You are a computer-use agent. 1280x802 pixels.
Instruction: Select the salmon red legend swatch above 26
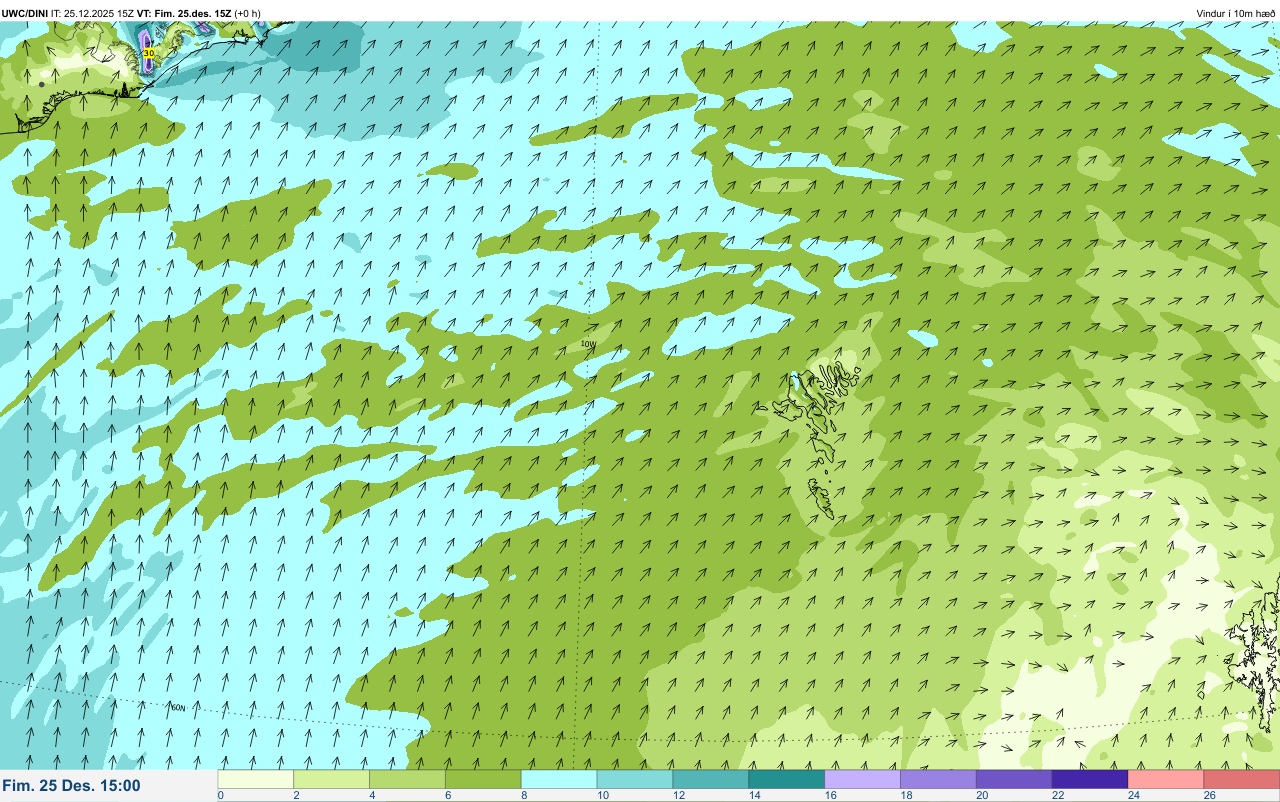pyautogui.click(x=1242, y=779)
